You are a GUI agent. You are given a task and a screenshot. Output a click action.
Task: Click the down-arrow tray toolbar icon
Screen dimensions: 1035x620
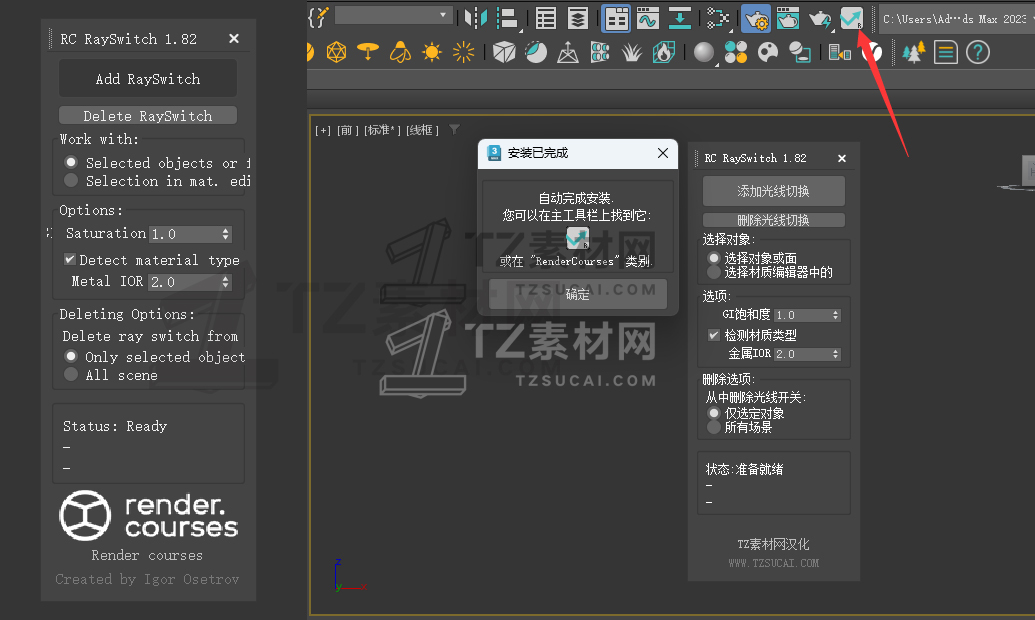click(679, 18)
